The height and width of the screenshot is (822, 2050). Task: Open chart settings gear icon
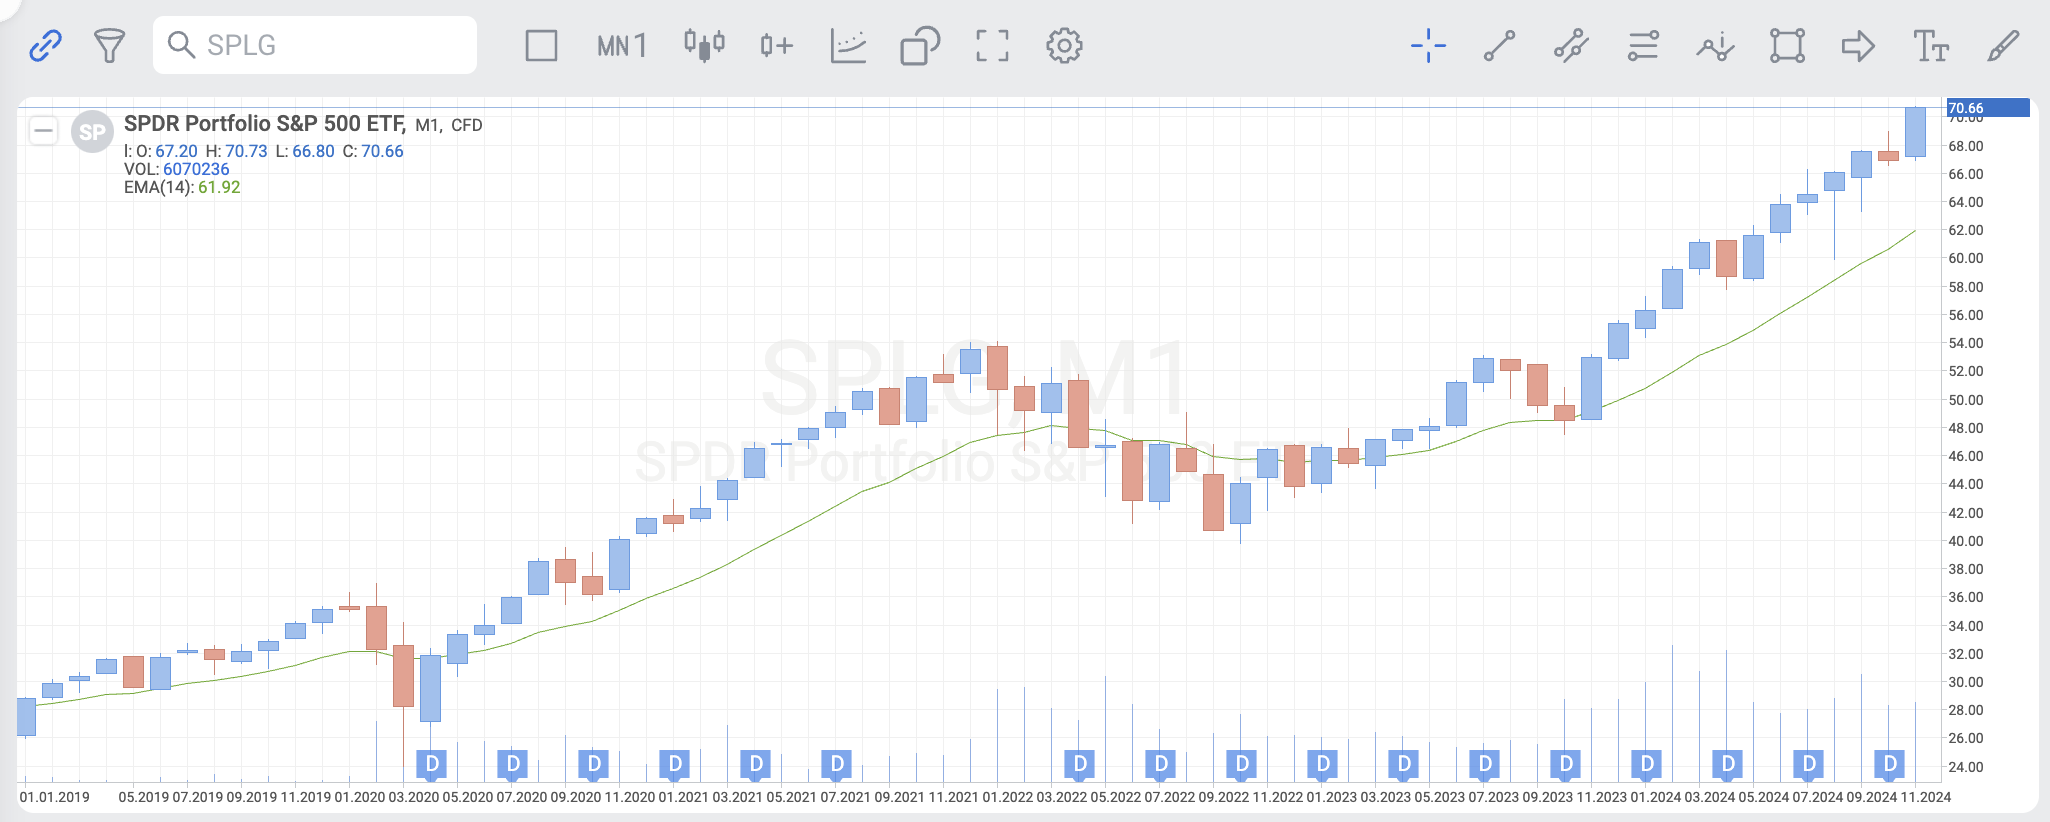1064,46
